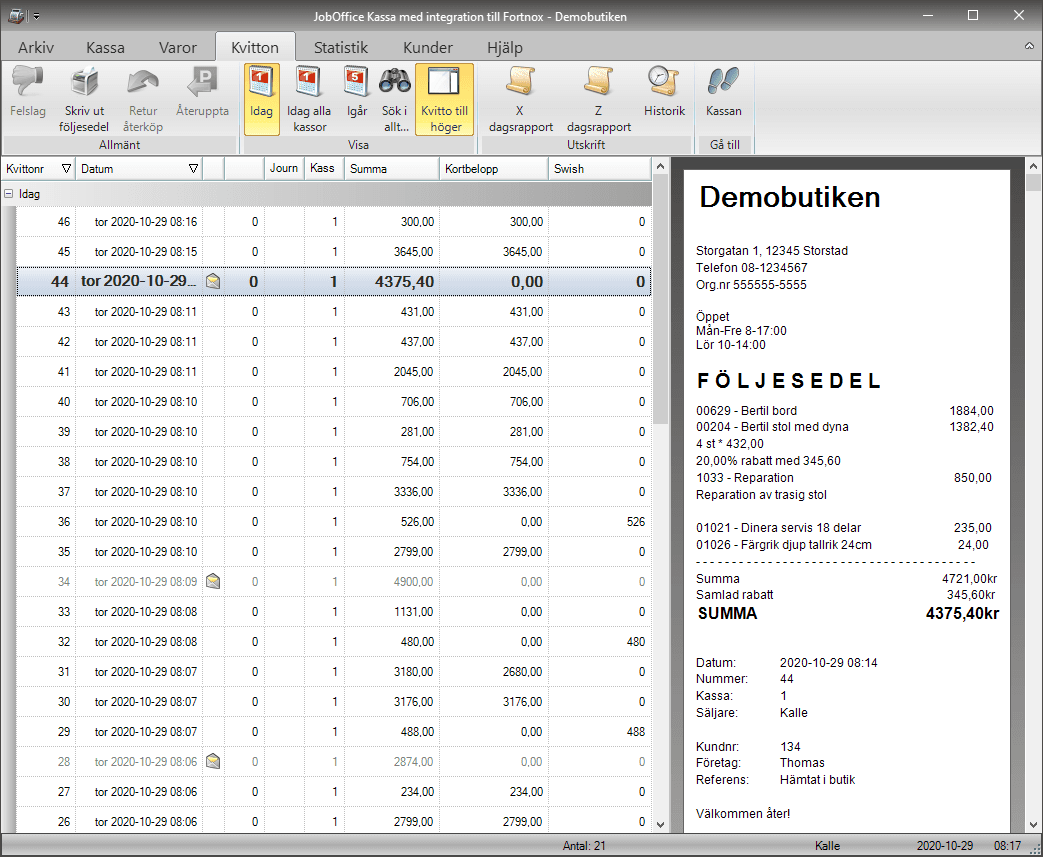Switch to the Kassa tab
Image resolution: width=1043 pixels, height=857 pixels.
point(105,47)
